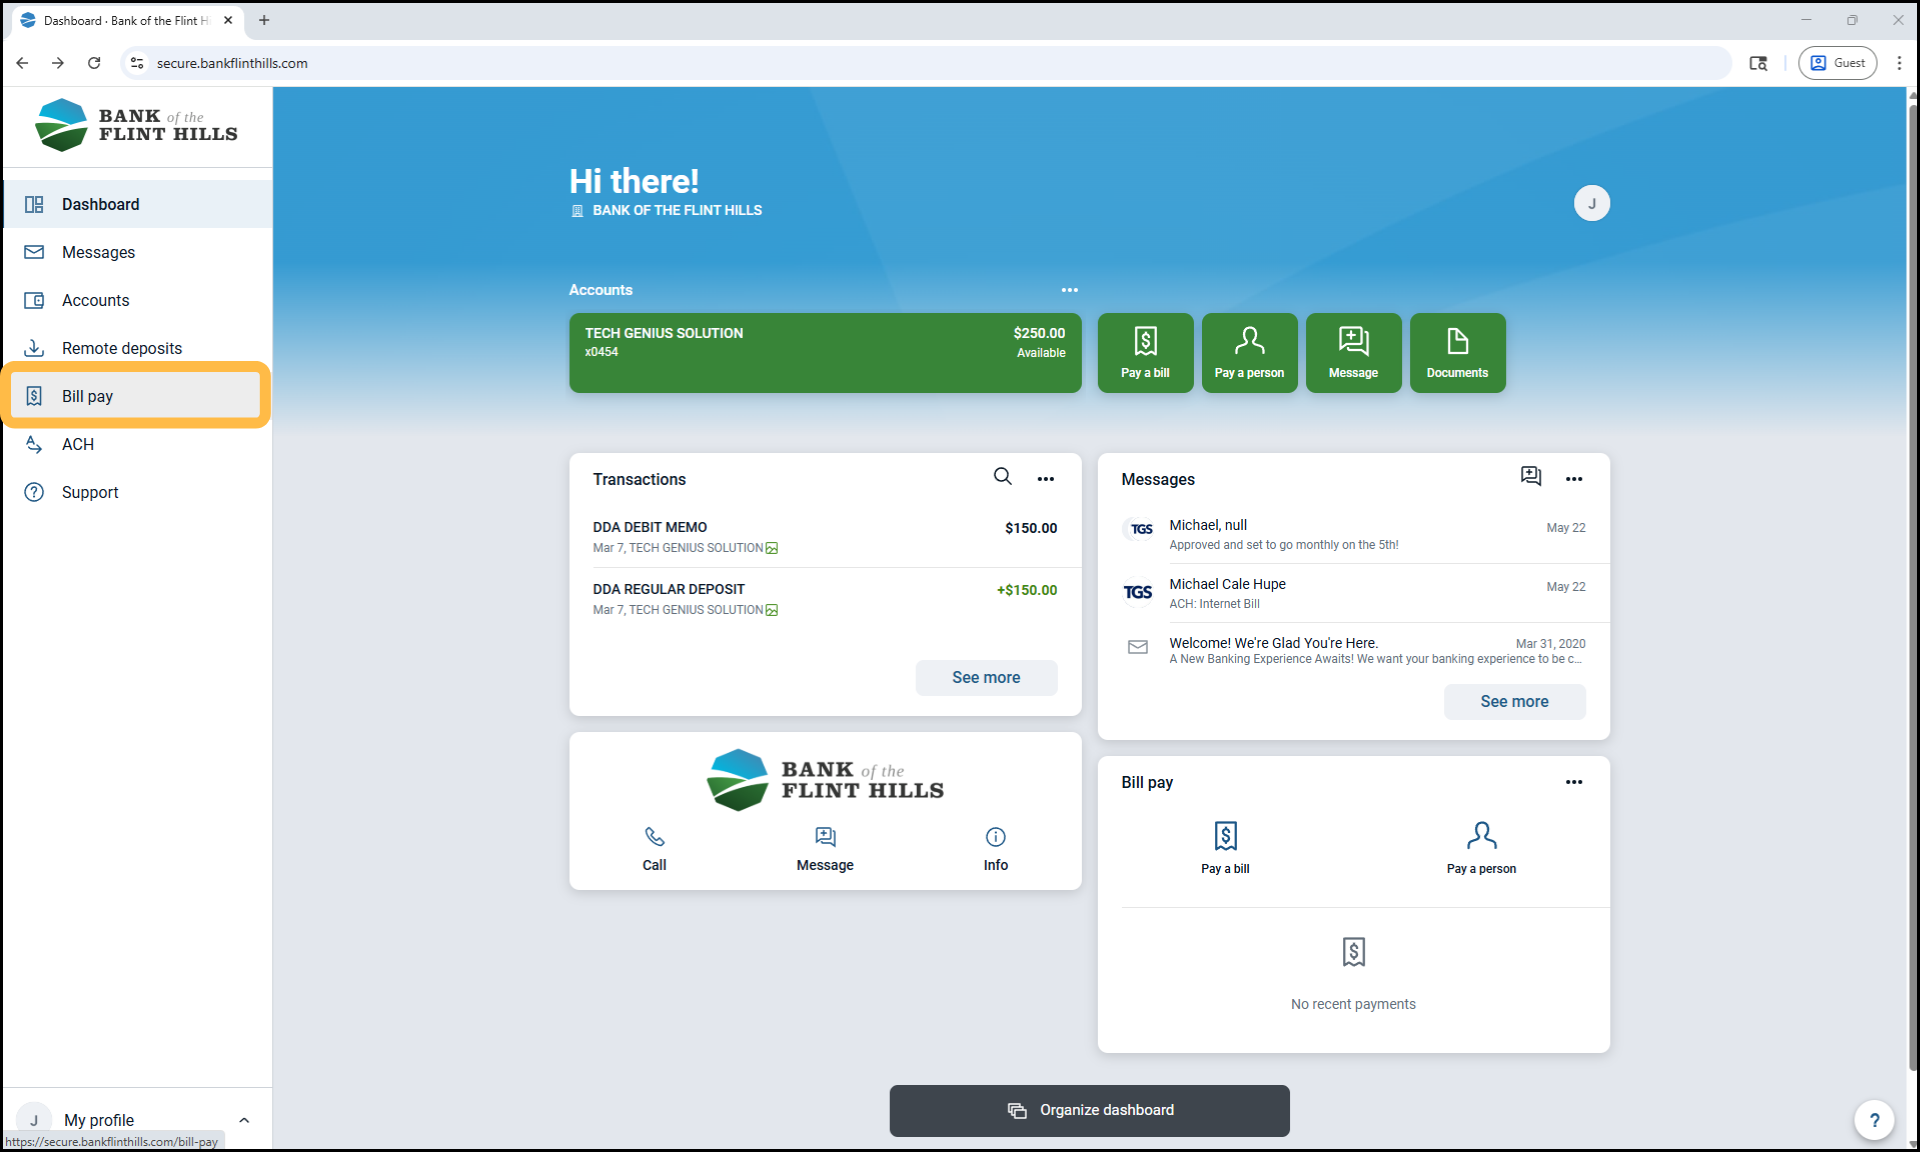Select ACH from the sidebar menu
Viewport: 1920px width, 1152px height.
point(78,444)
